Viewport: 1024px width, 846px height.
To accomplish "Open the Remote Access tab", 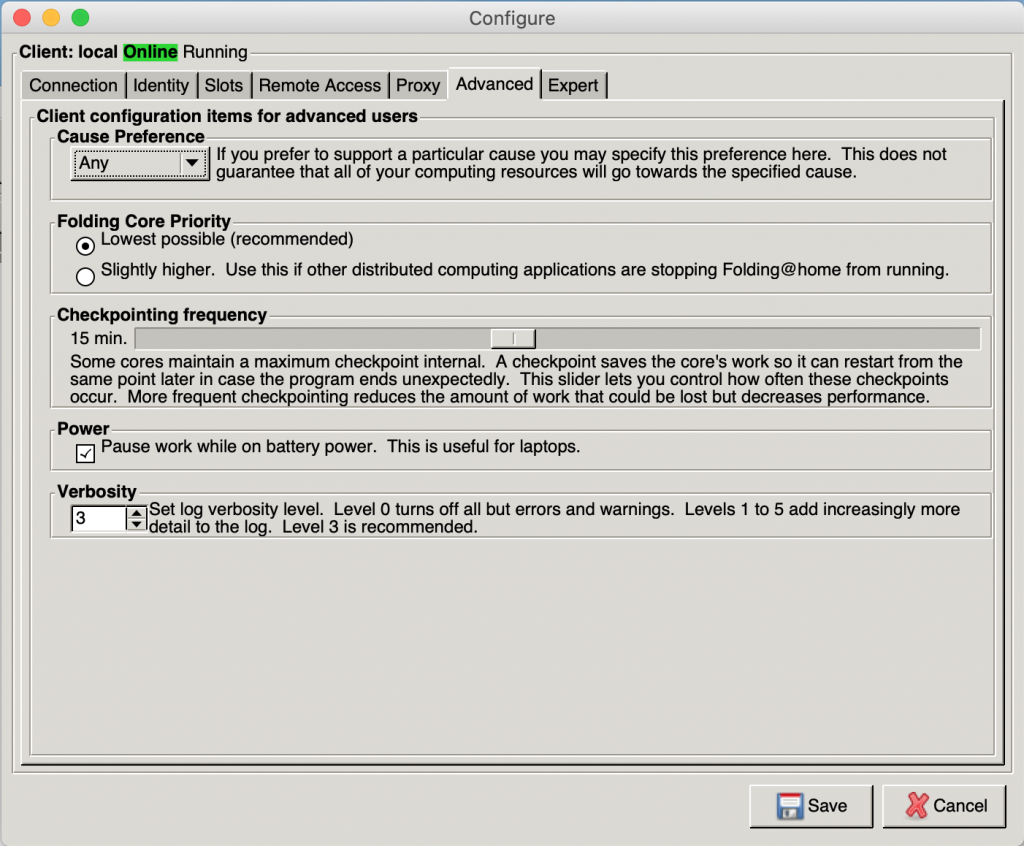I will [x=319, y=86].
